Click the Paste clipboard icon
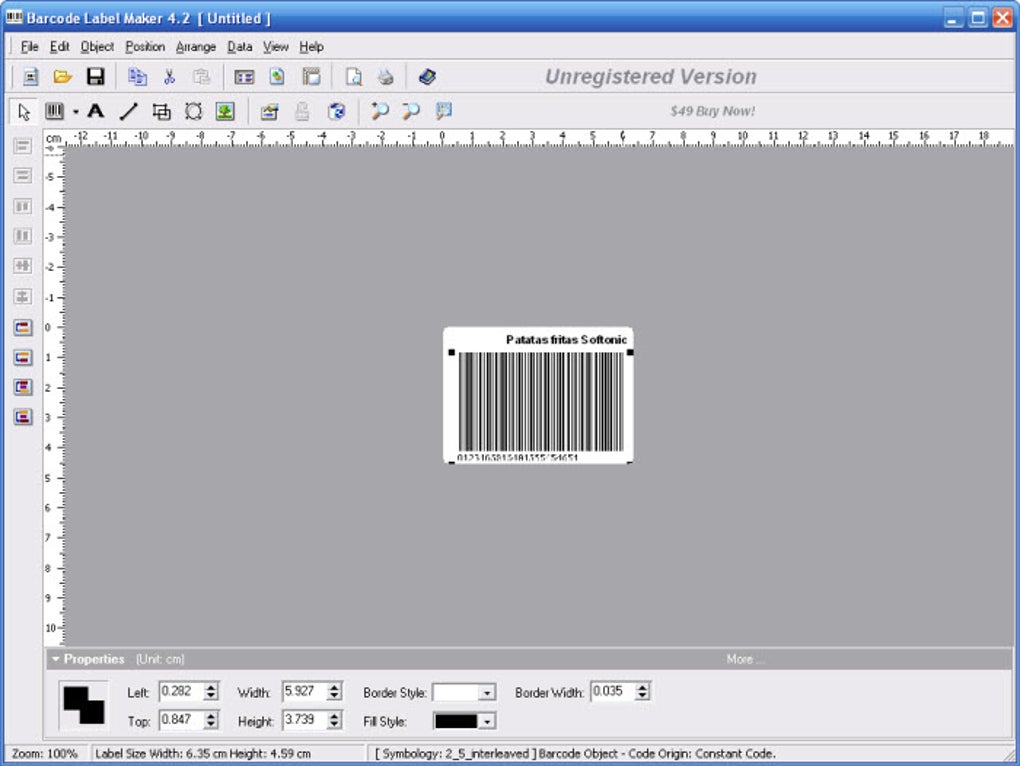The height and width of the screenshot is (766, 1020). pos(202,77)
